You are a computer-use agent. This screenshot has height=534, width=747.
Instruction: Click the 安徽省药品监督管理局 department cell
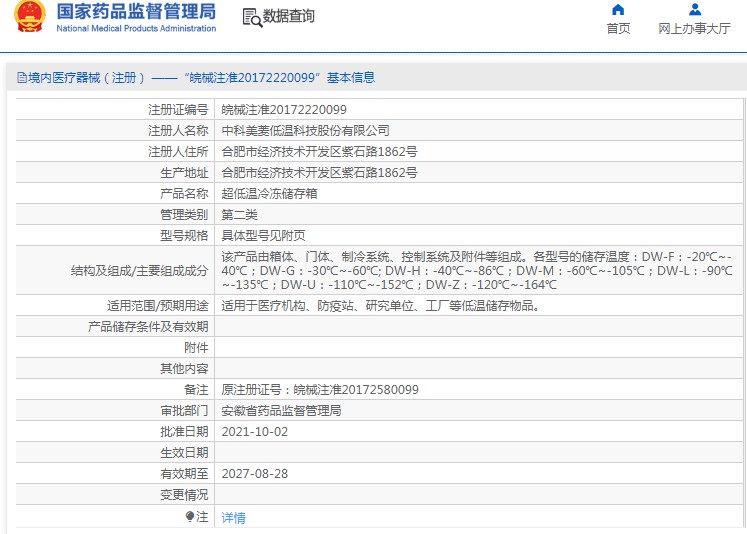(478, 411)
